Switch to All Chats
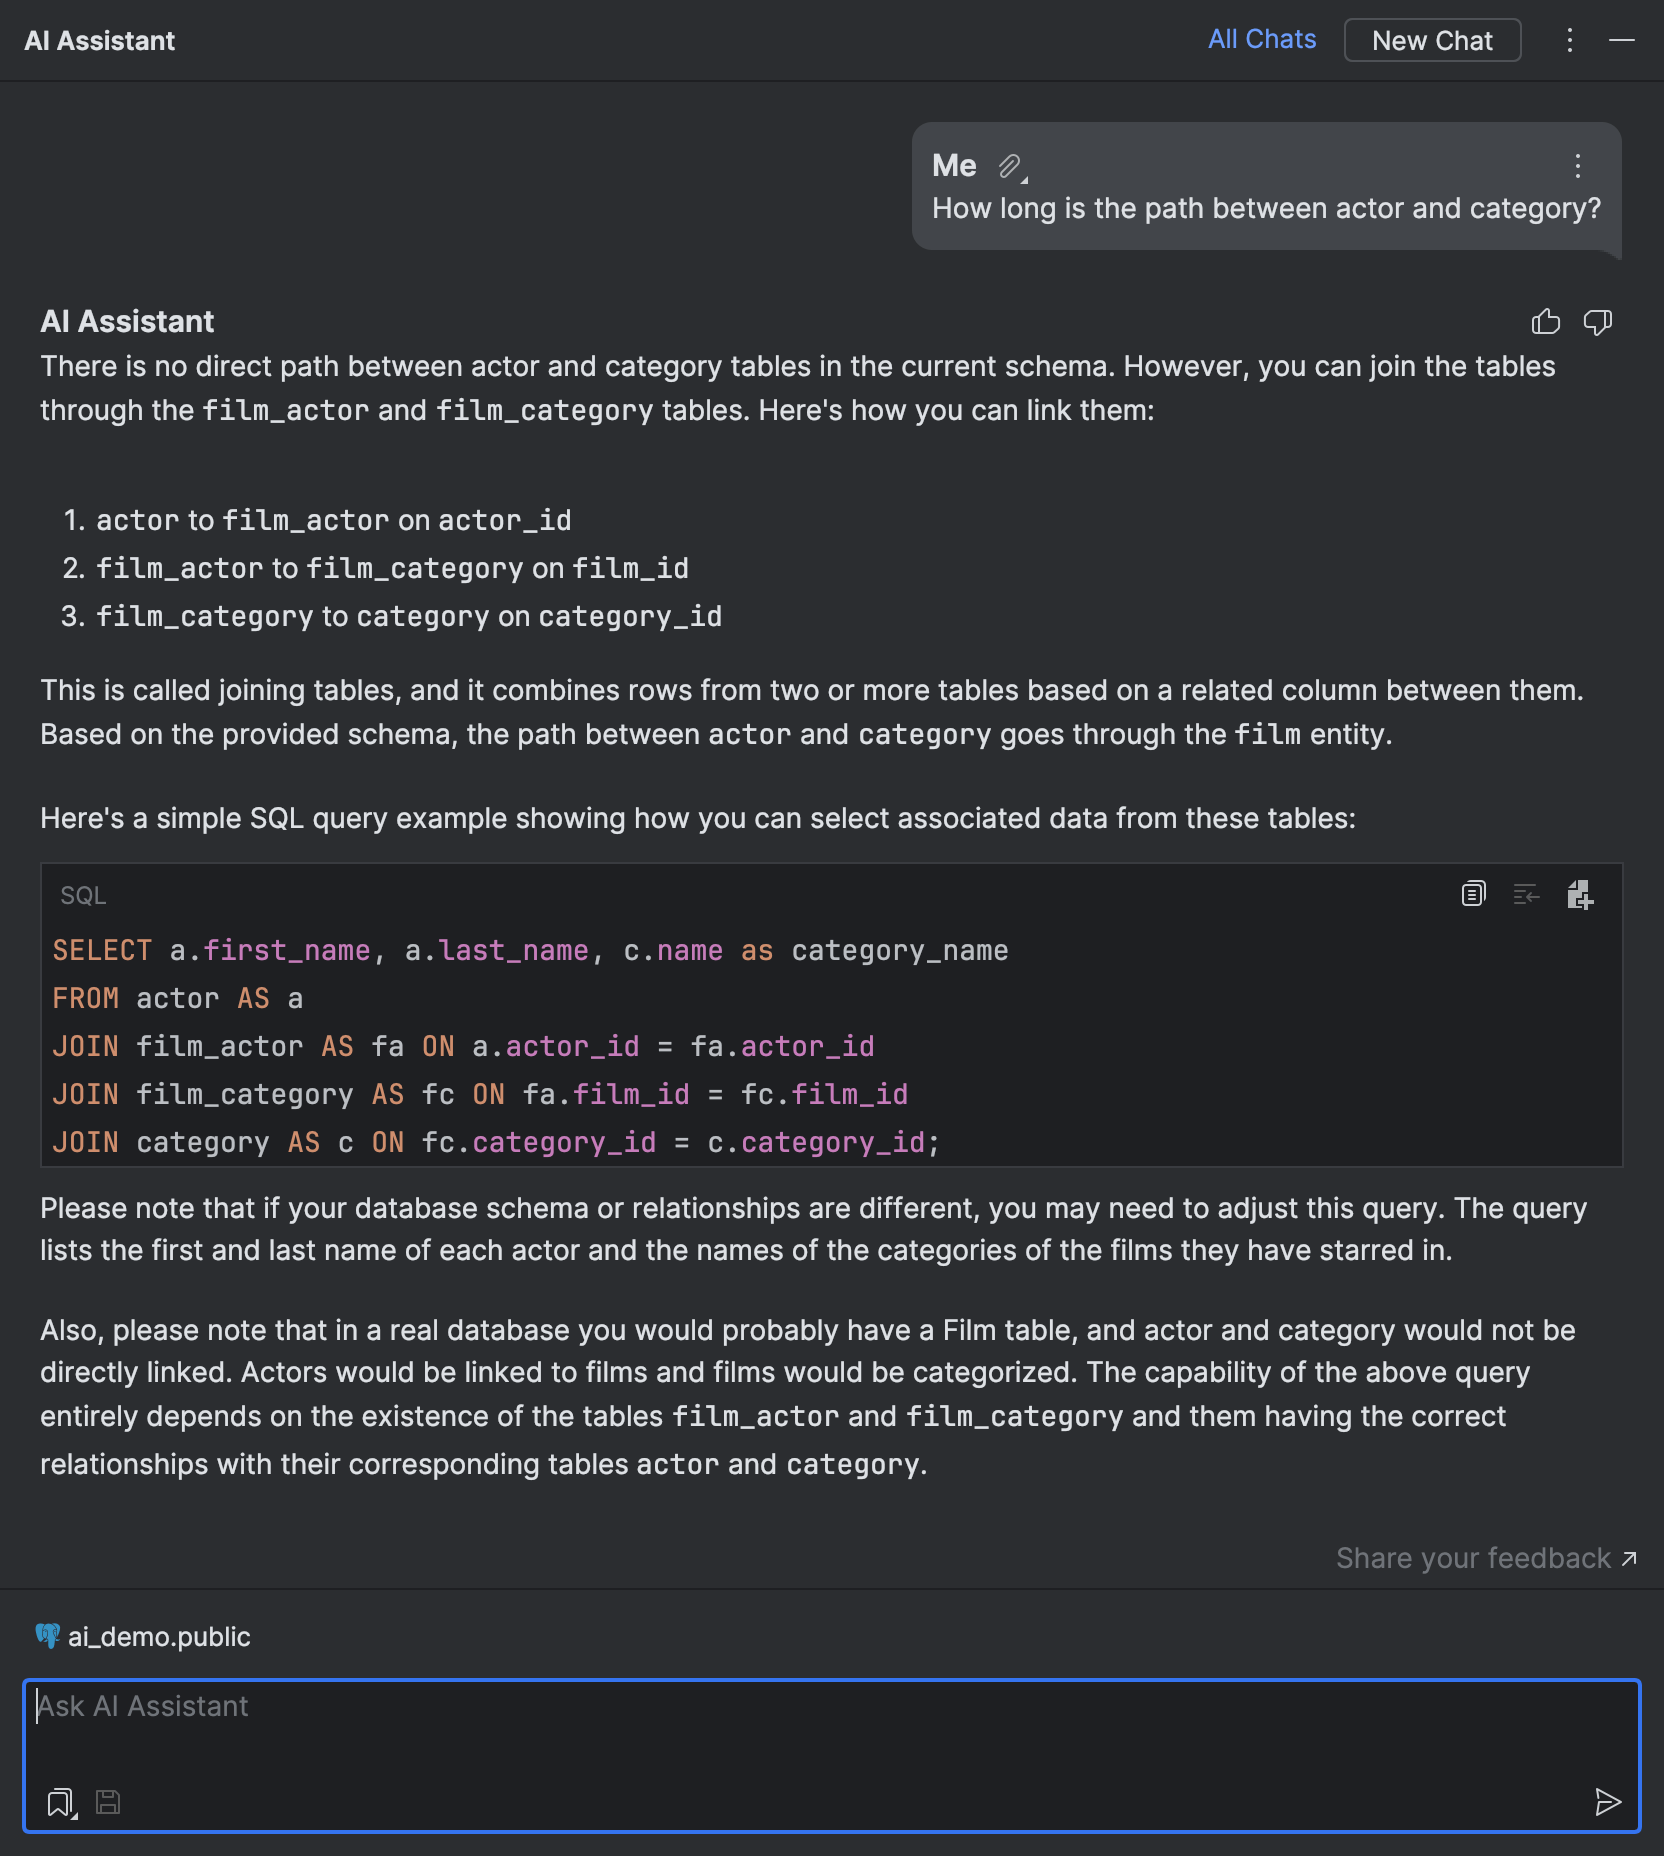 (1261, 39)
